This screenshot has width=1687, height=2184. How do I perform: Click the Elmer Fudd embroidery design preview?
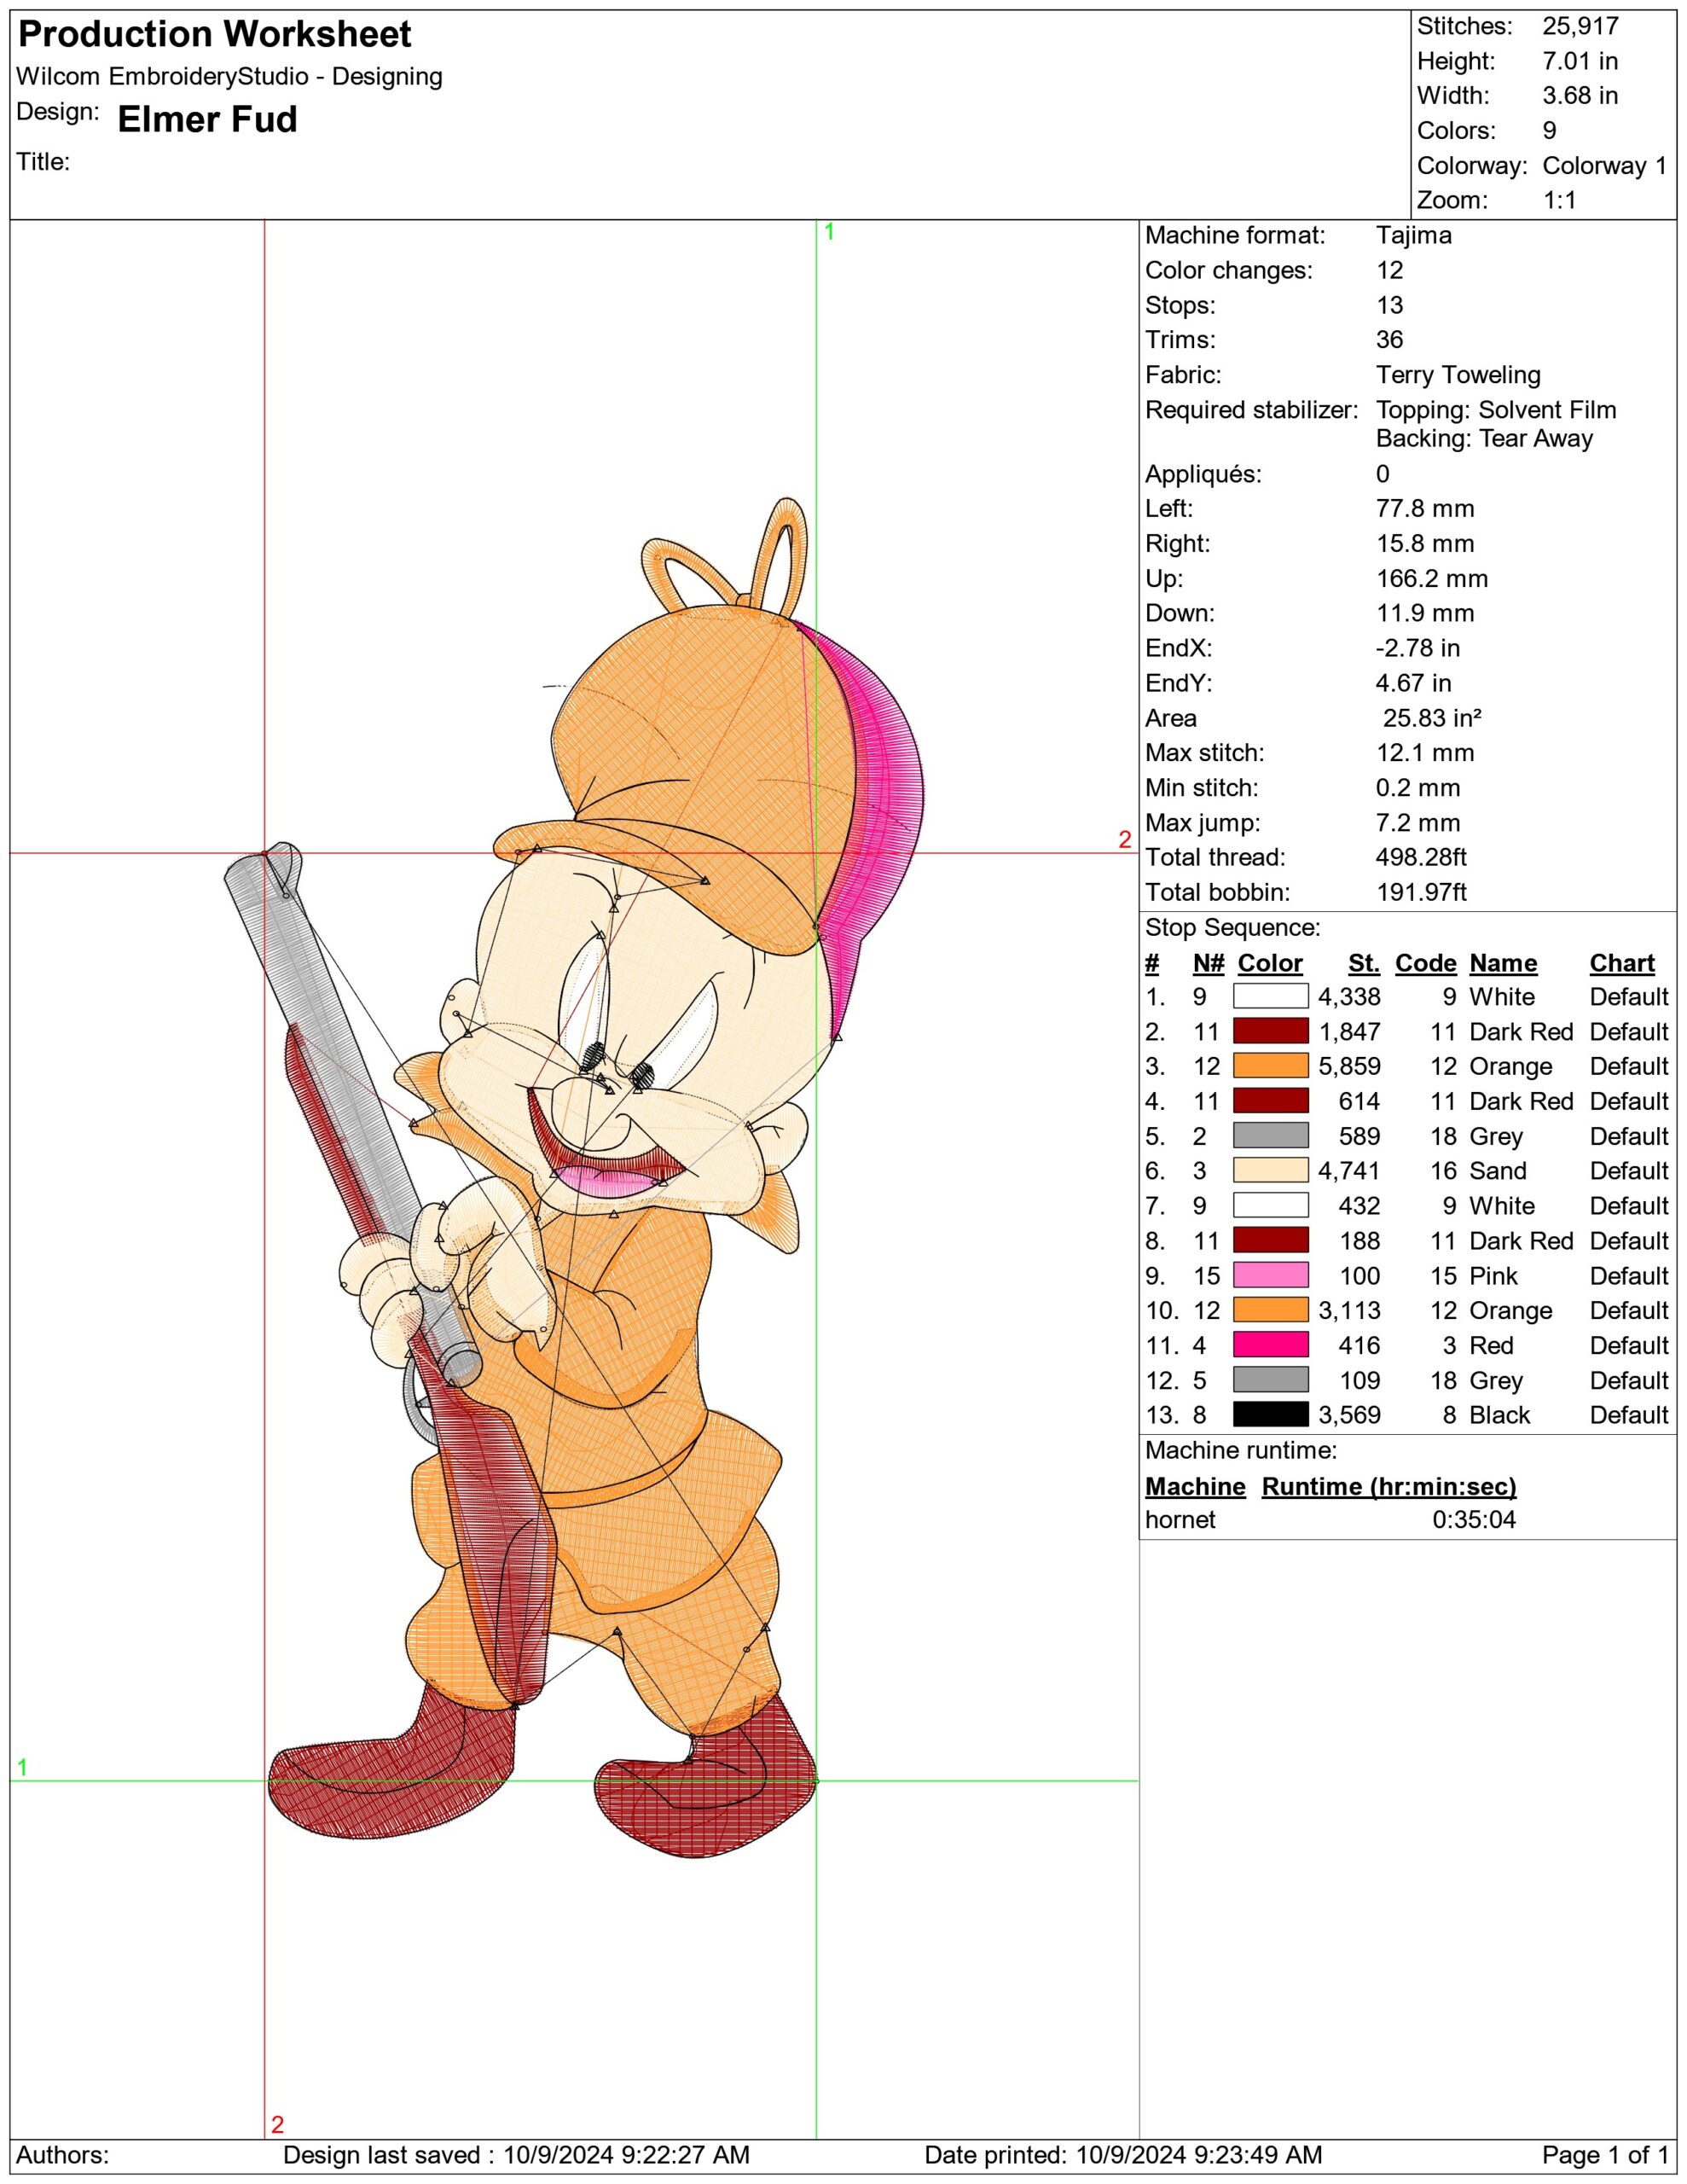coord(575,1180)
